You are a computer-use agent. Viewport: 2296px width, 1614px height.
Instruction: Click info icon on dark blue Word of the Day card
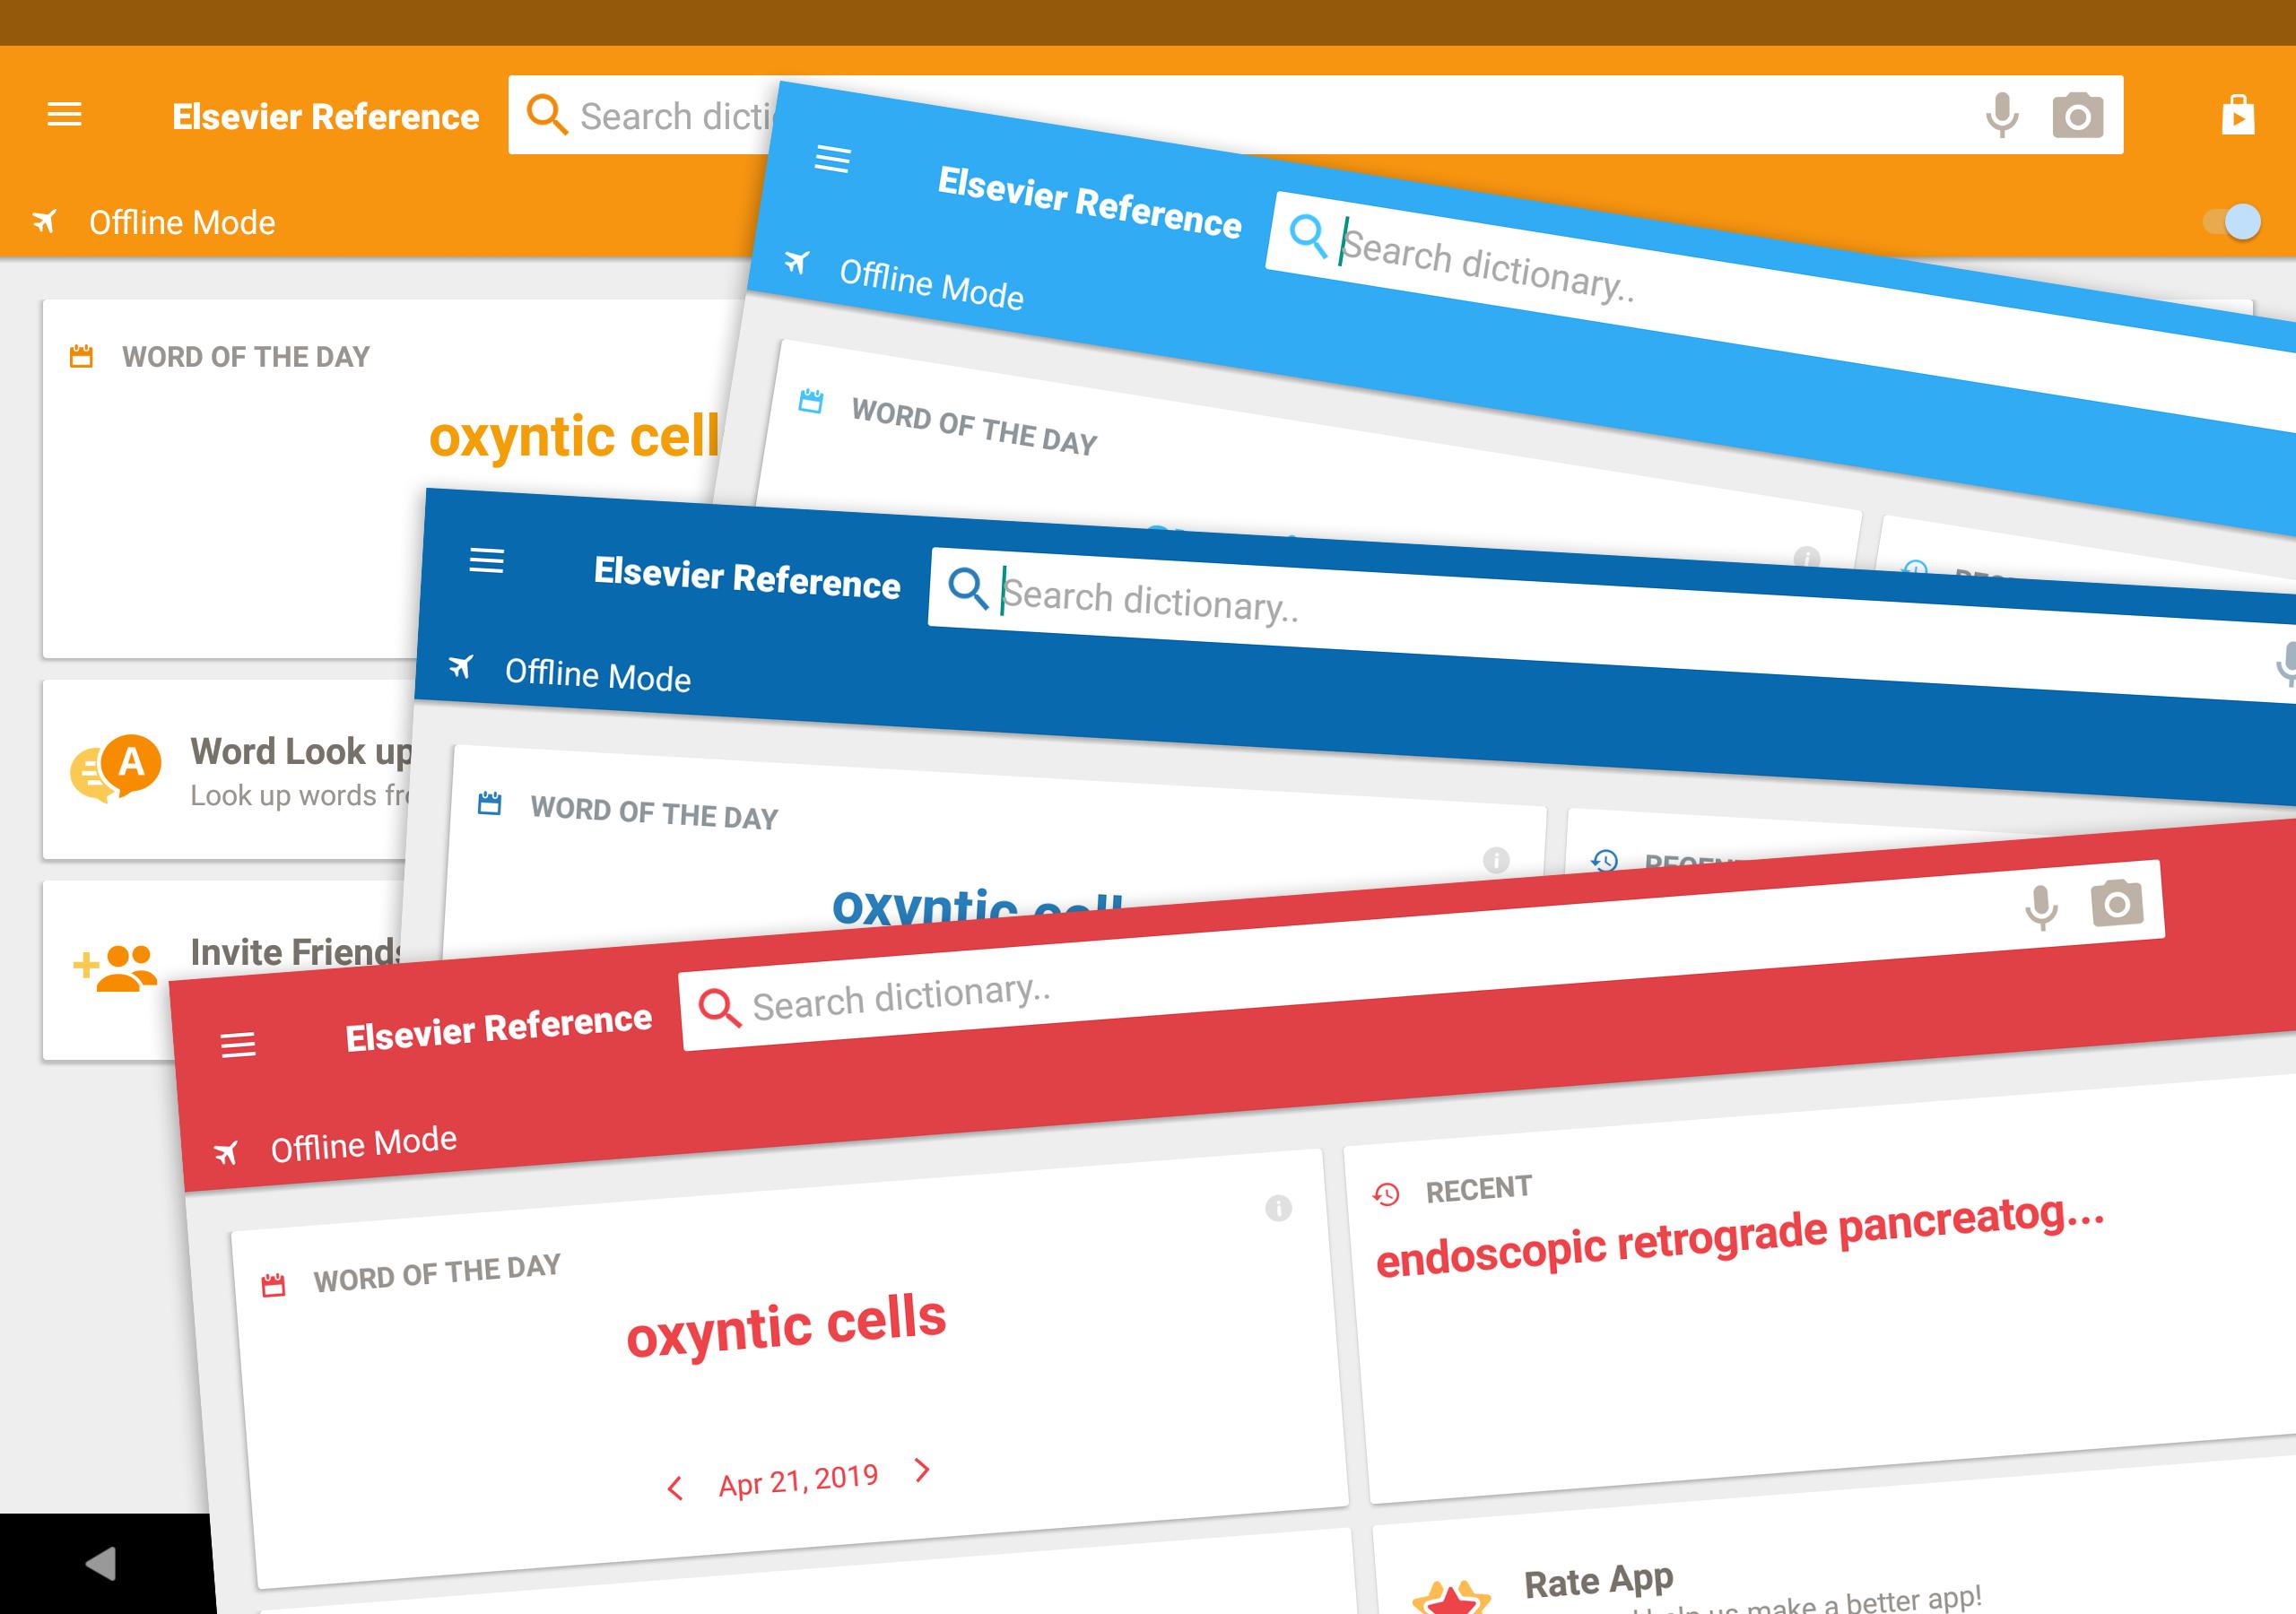click(1496, 860)
